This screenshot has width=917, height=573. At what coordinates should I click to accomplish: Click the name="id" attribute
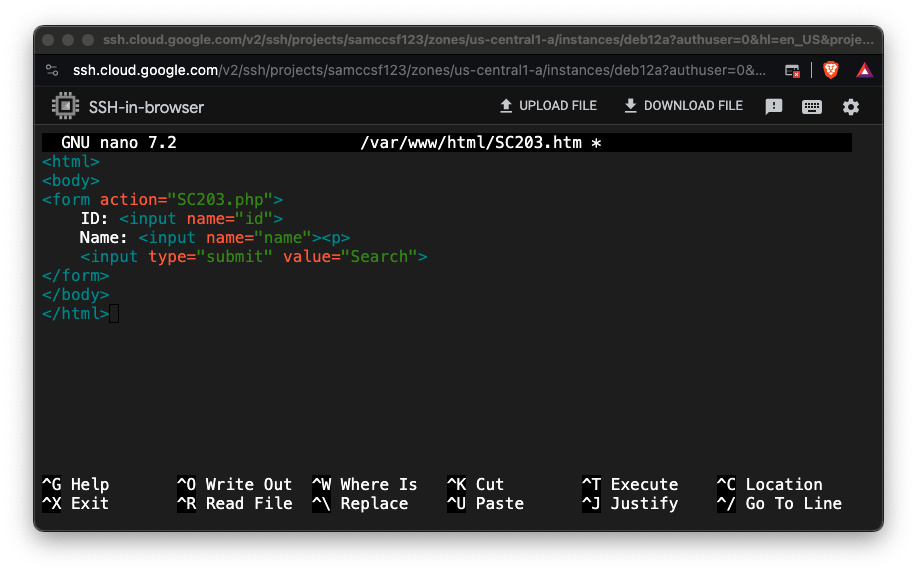pos(230,219)
